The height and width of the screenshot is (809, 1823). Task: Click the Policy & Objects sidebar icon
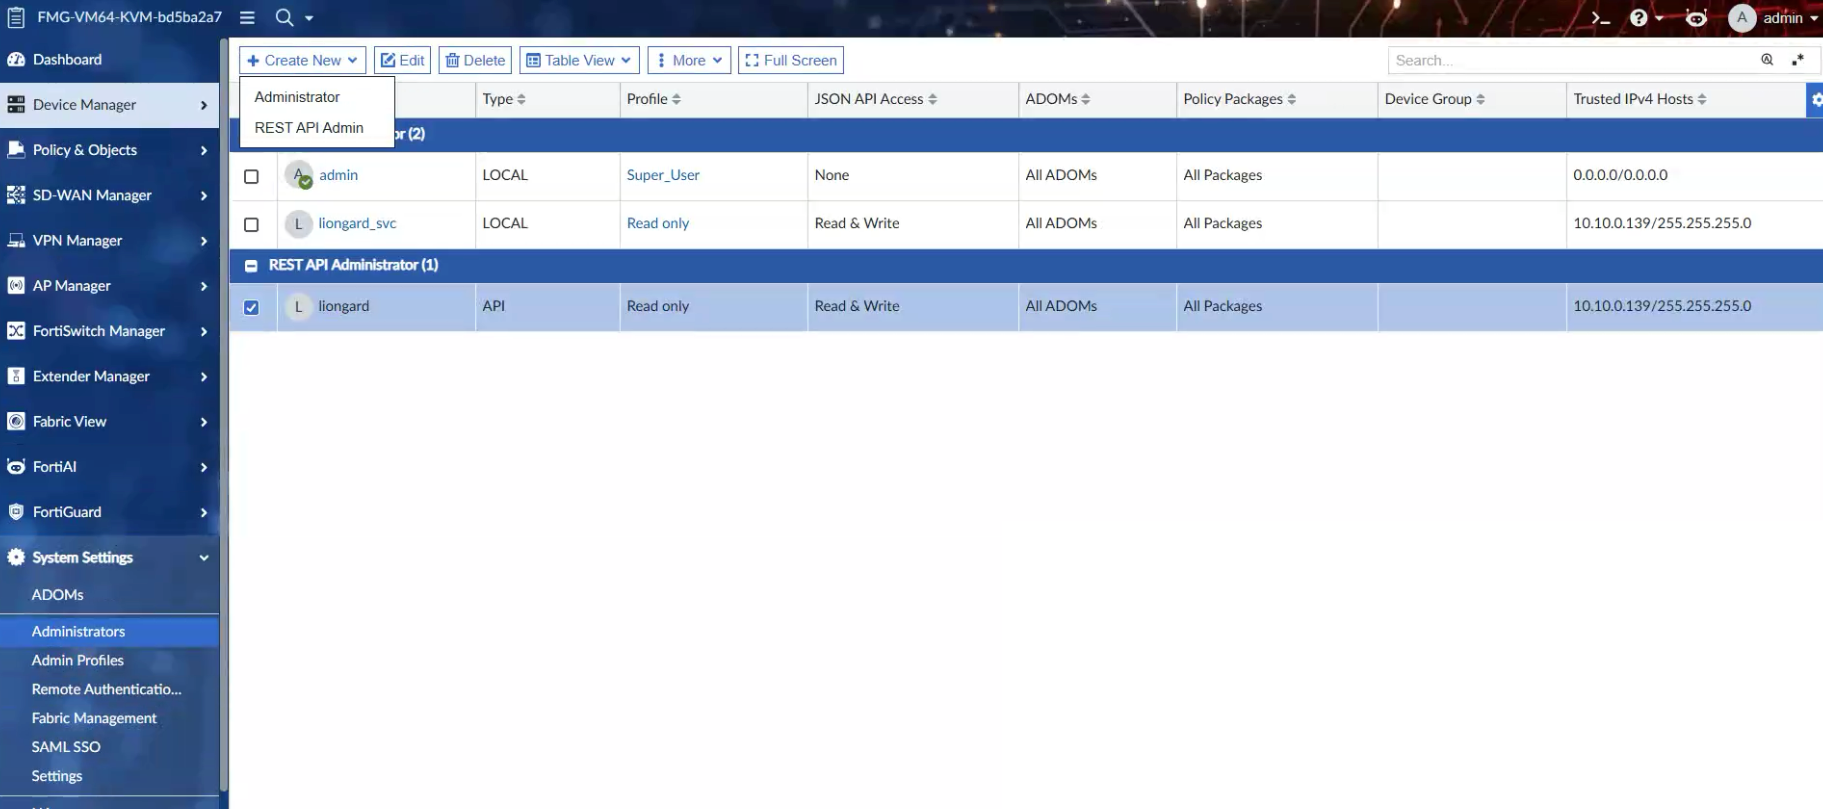pos(16,150)
